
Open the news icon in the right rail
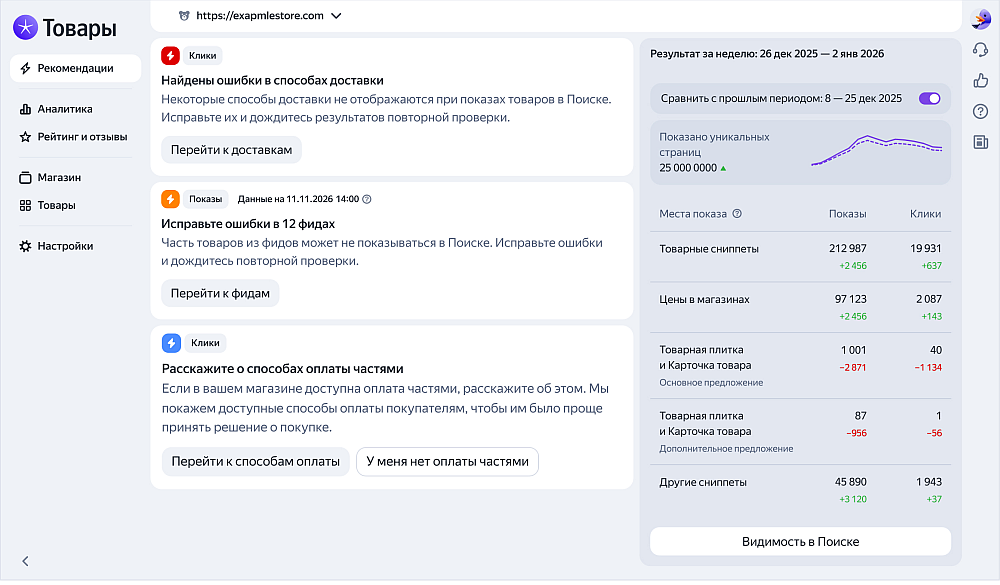pos(981,142)
